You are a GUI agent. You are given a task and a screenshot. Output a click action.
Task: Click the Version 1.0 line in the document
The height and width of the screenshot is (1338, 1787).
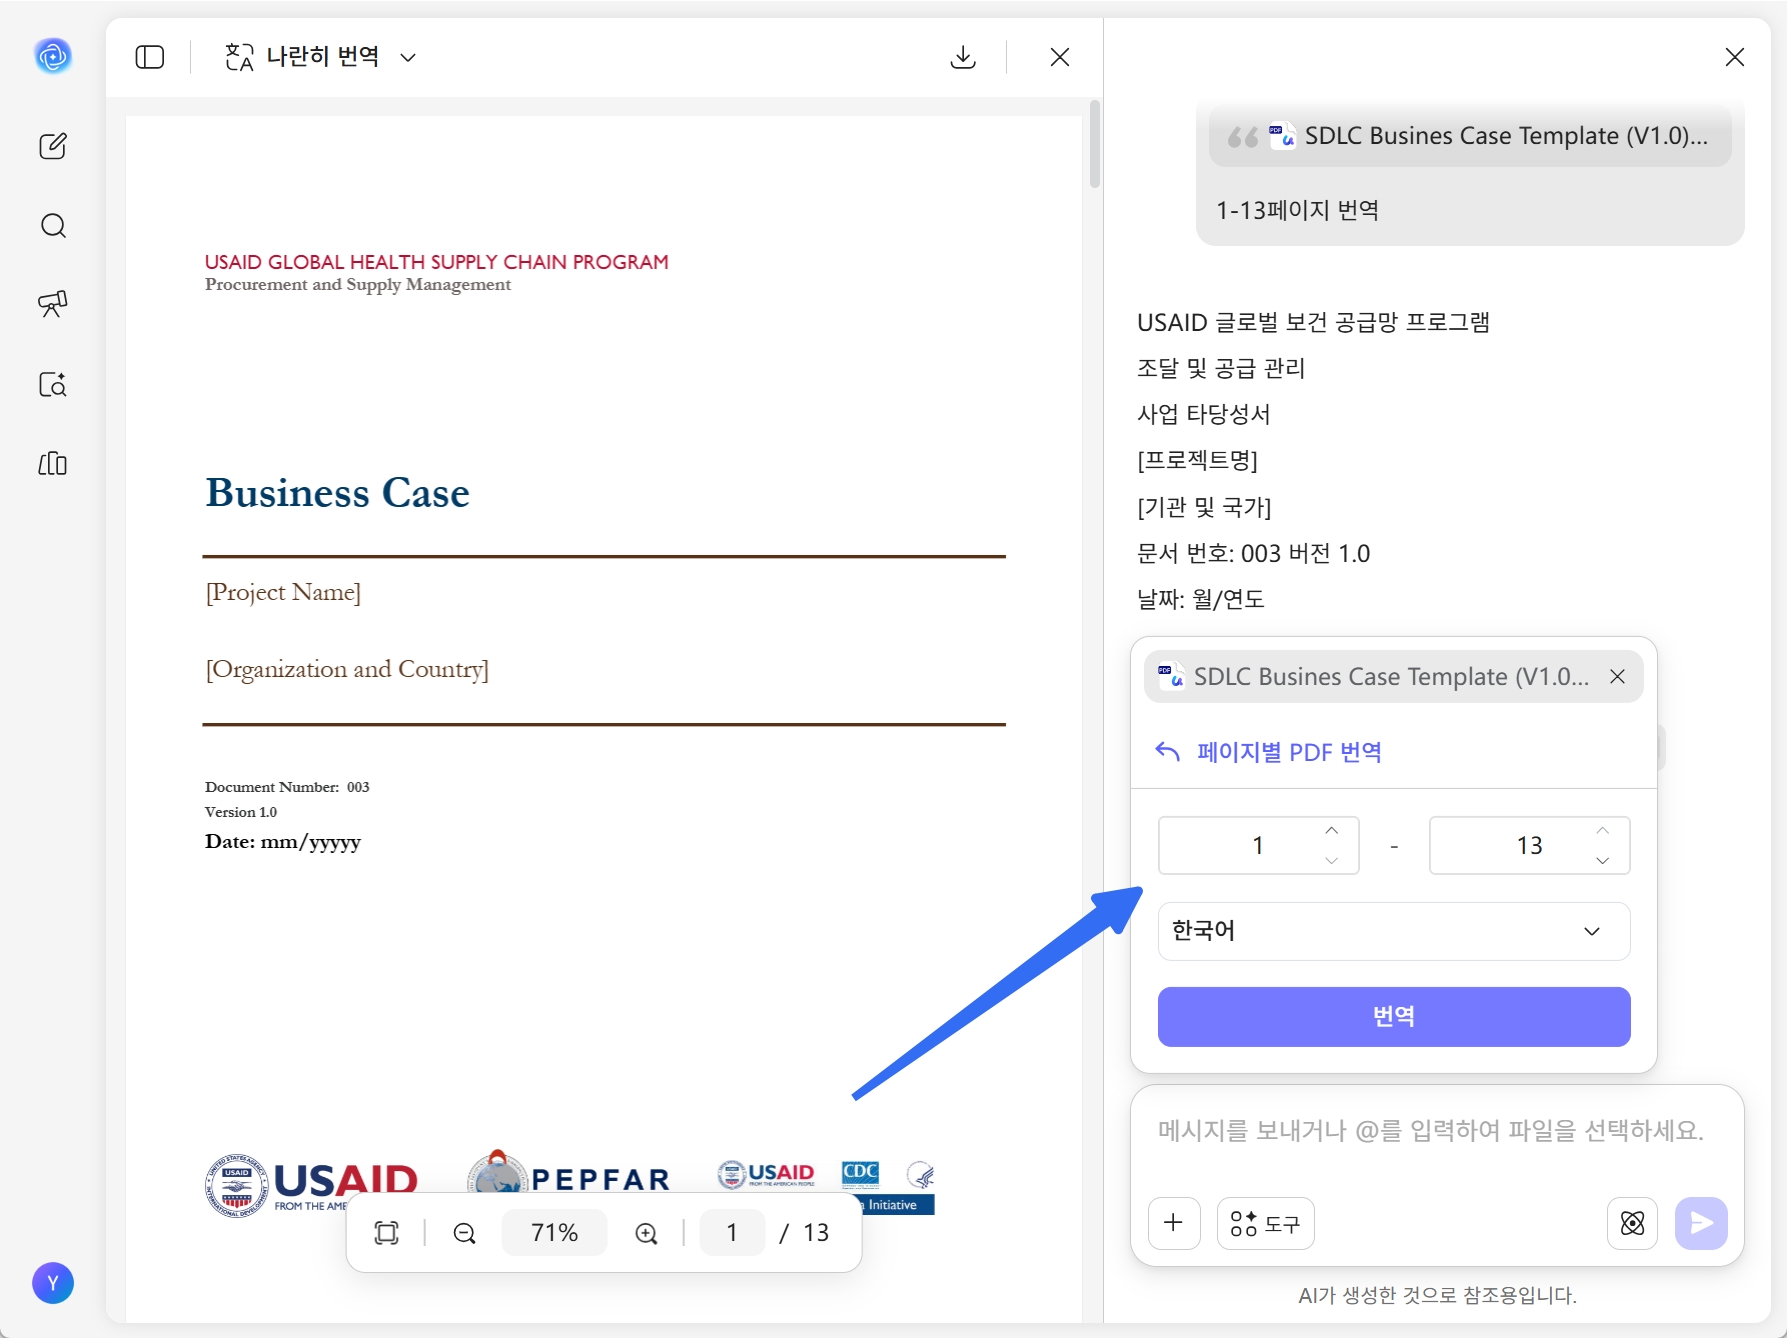coord(241,812)
